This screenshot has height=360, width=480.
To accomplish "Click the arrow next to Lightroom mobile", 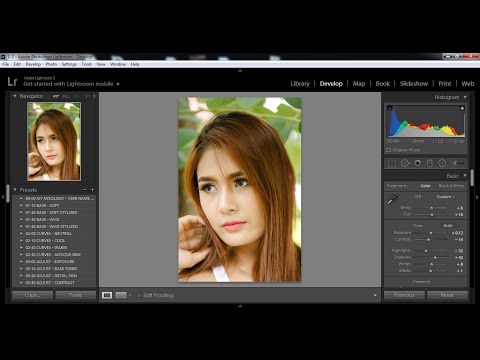I will tap(118, 84).
